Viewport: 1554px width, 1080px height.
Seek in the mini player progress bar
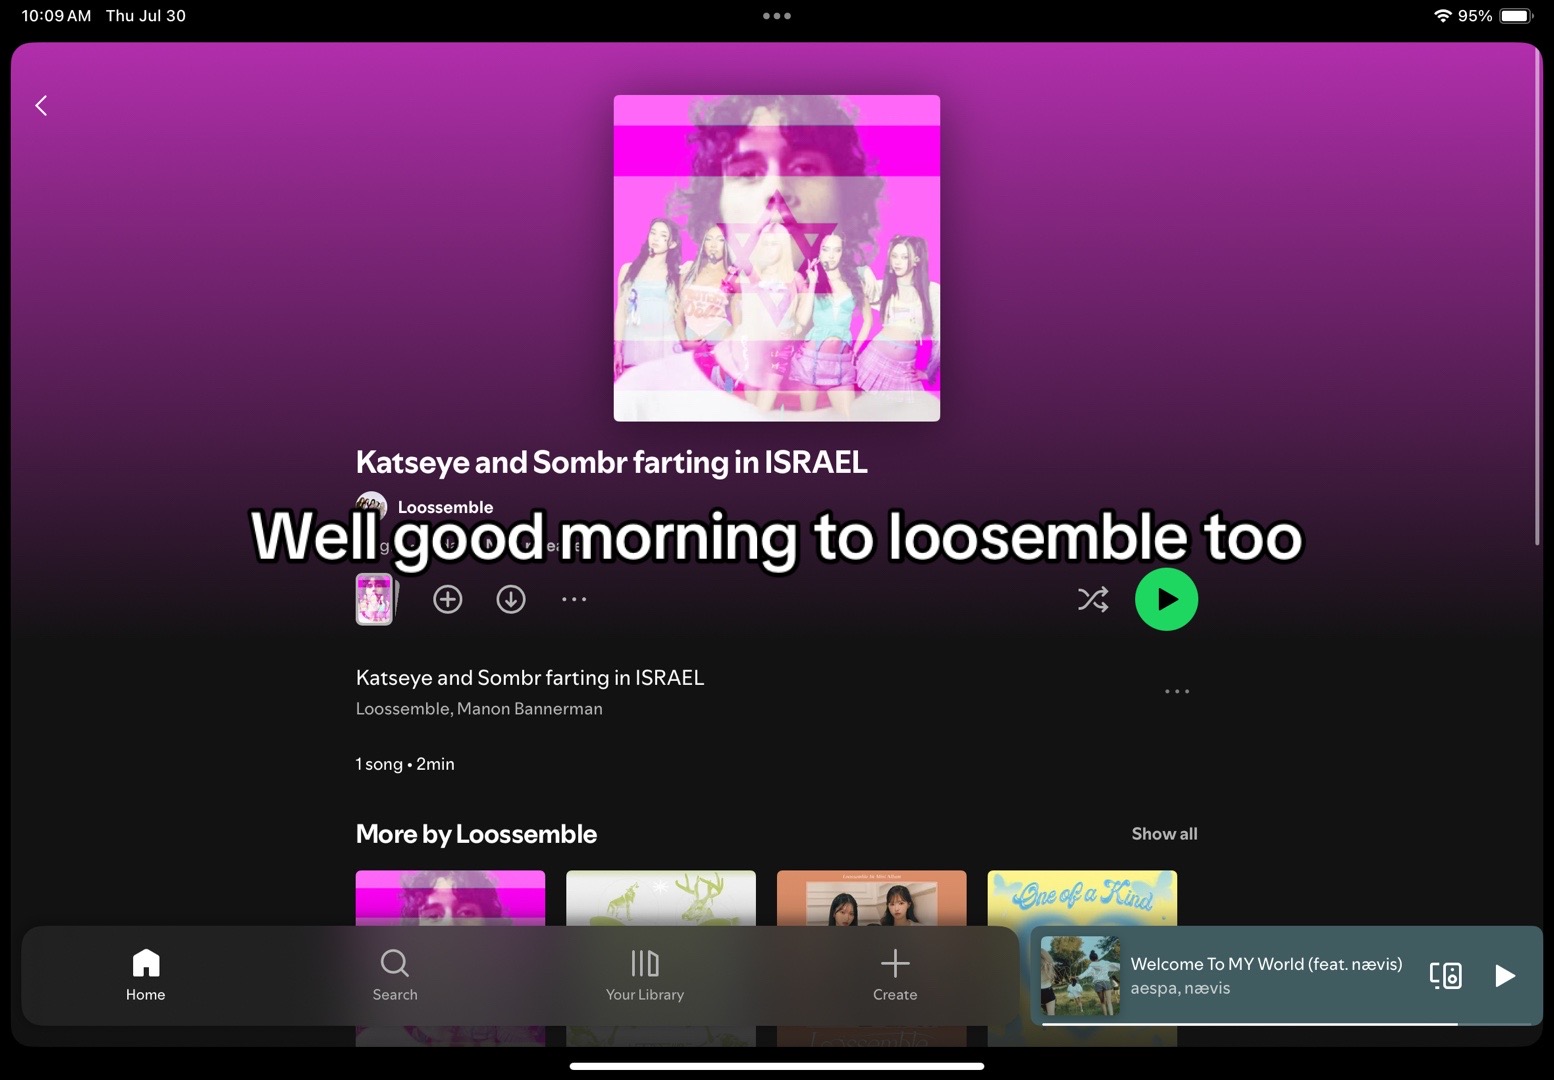1286,1024
